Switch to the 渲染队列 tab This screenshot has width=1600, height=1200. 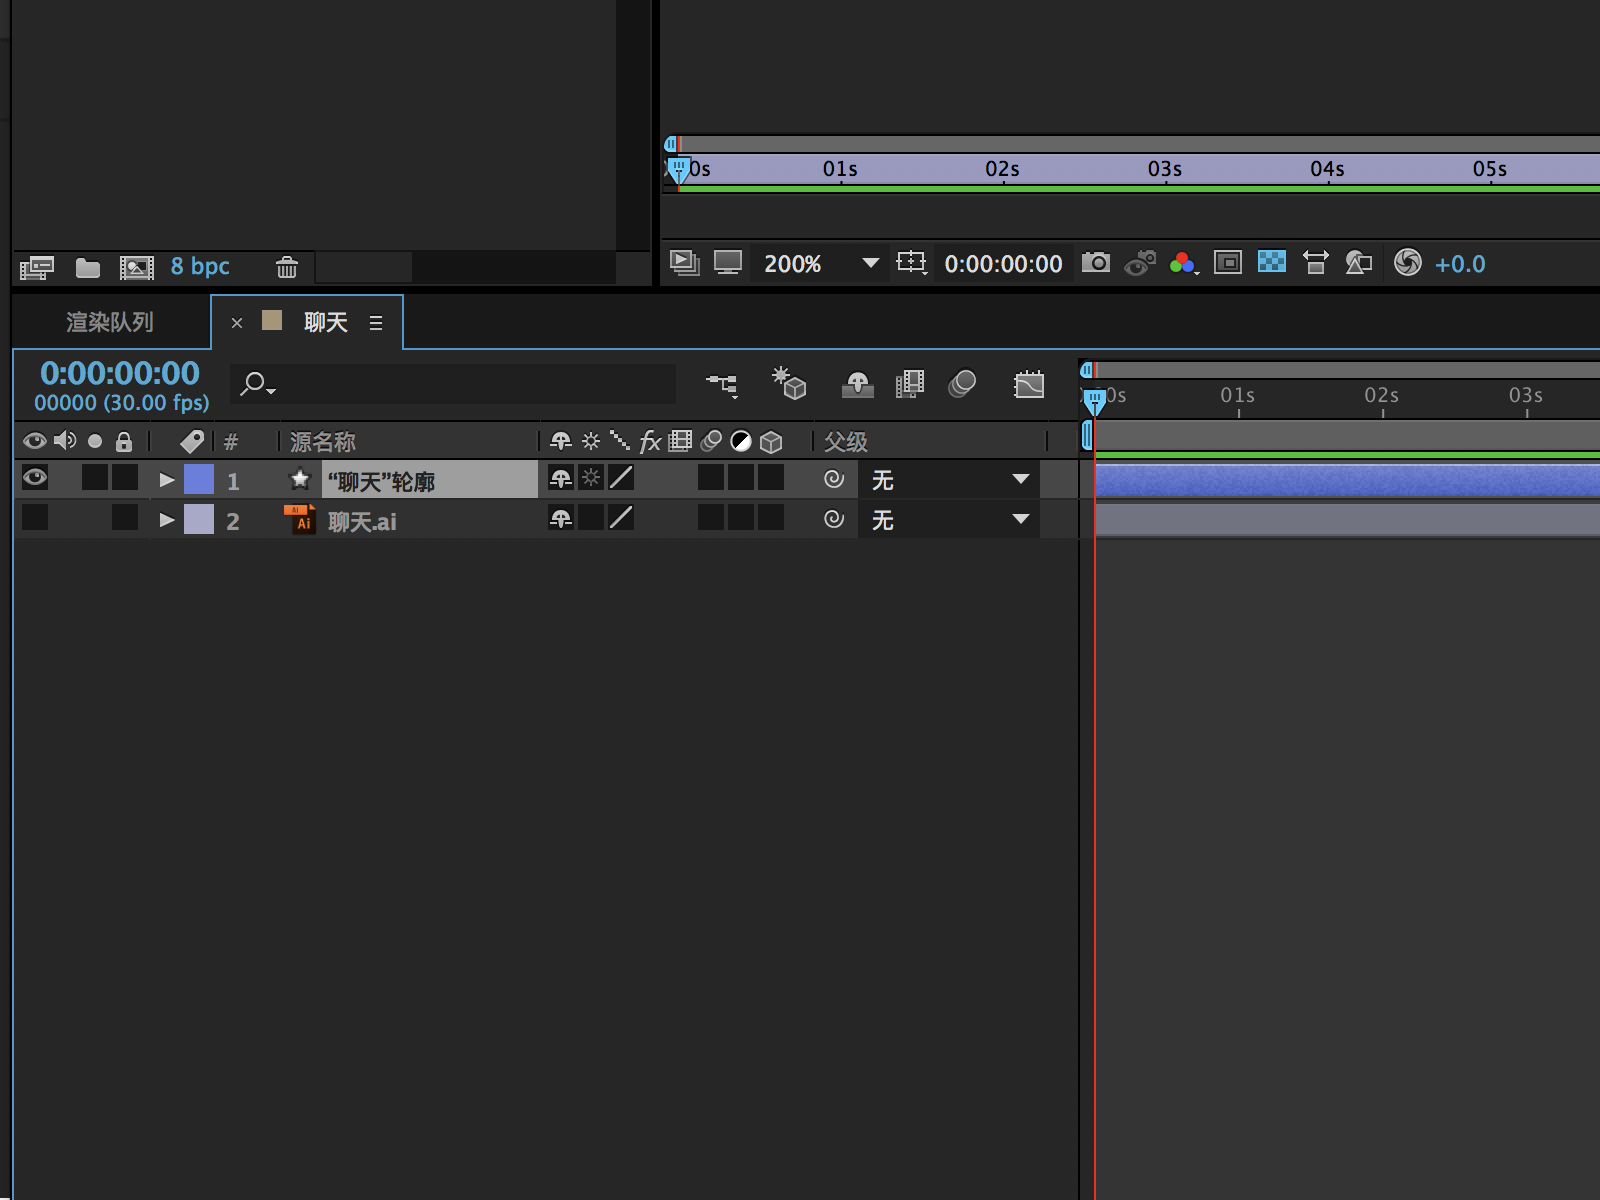point(110,322)
